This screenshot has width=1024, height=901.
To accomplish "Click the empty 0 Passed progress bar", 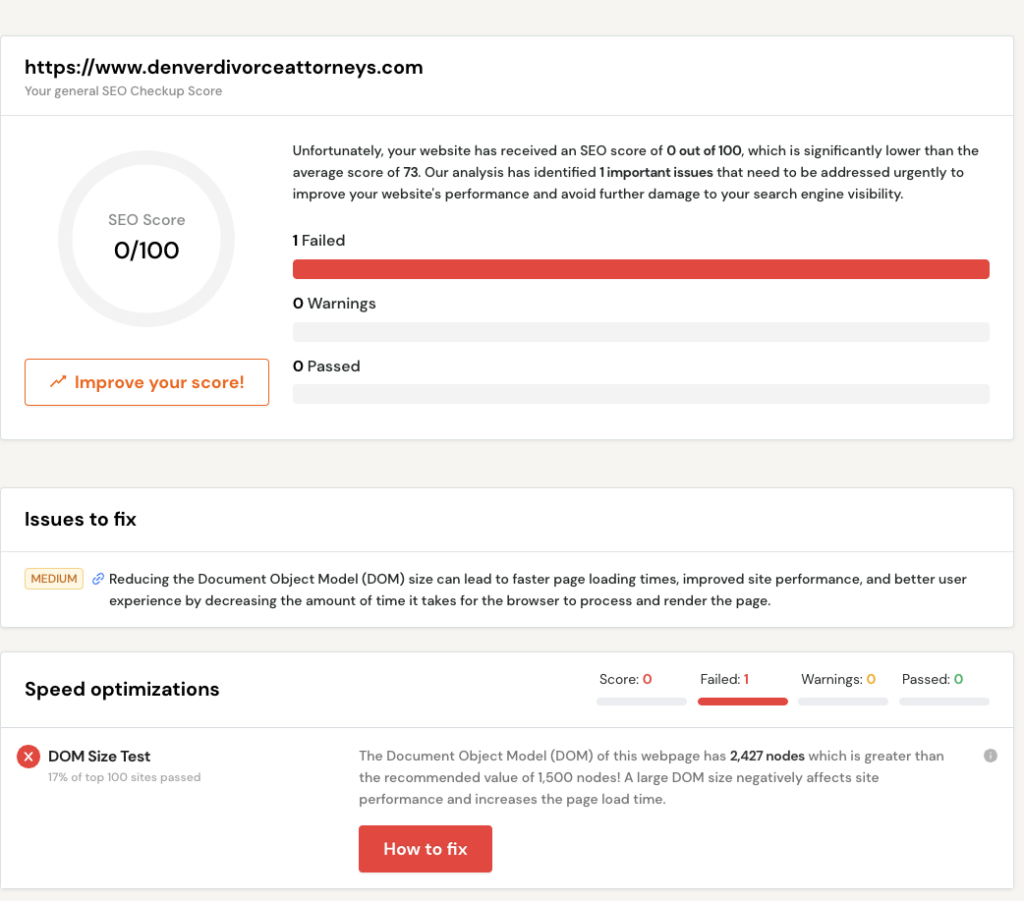I will point(640,394).
